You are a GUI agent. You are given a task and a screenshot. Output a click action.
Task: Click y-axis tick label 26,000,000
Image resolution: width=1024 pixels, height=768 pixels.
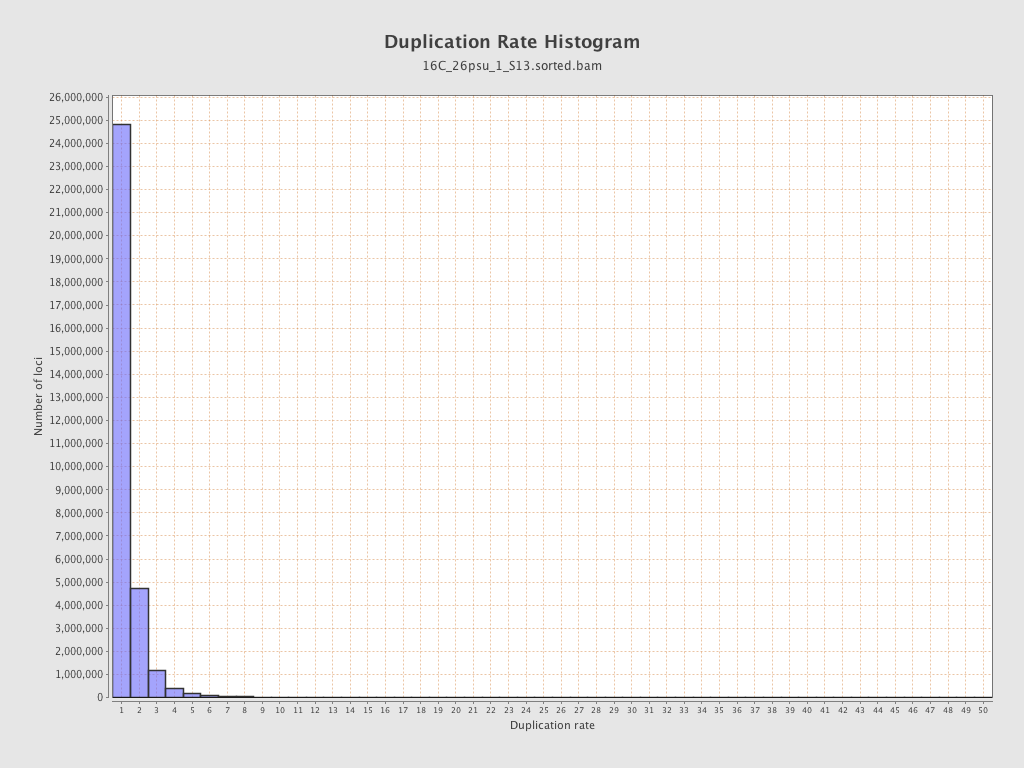coord(76,97)
